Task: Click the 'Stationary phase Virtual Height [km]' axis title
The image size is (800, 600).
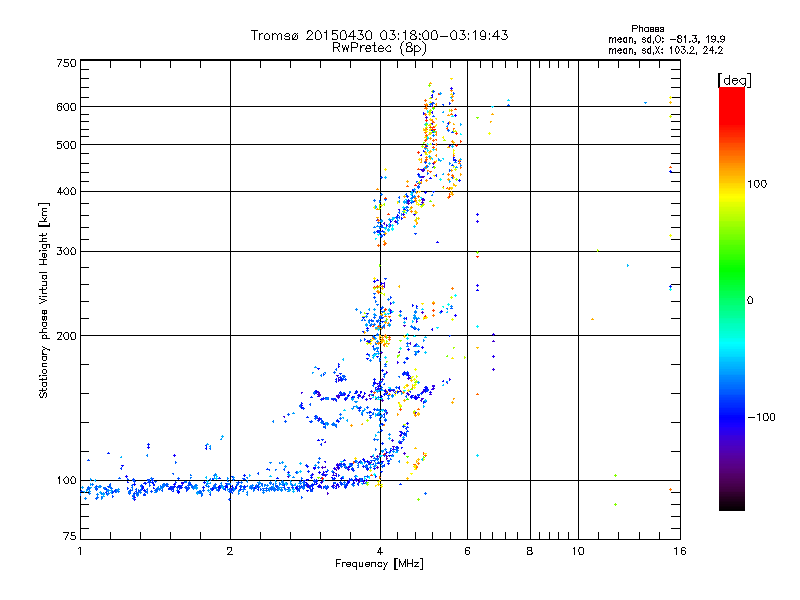Action: point(44,300)
